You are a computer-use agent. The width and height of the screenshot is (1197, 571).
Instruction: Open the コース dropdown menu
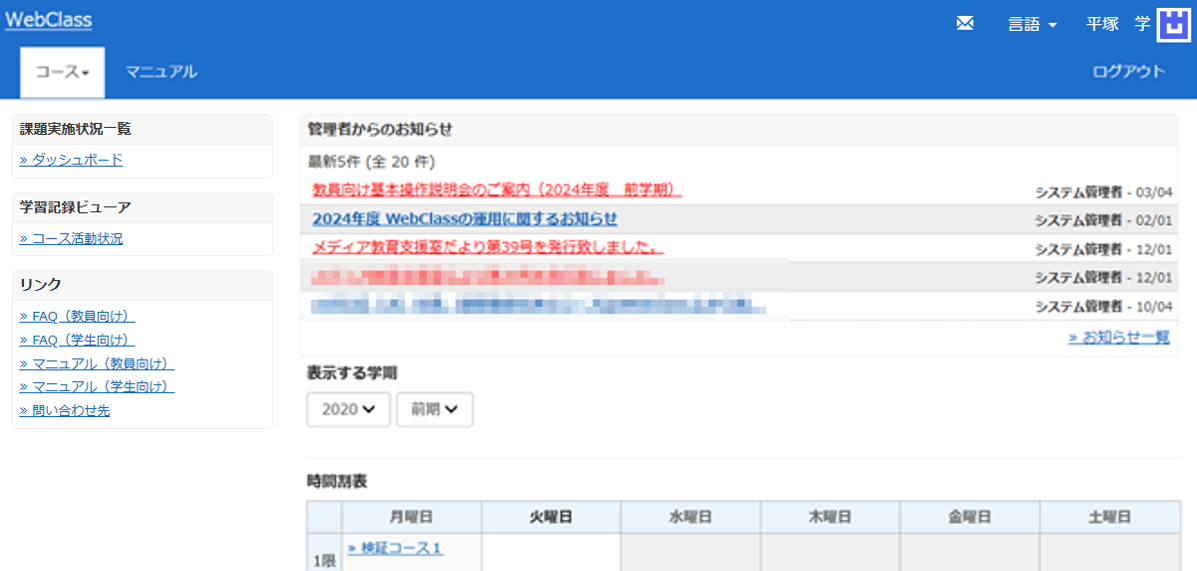[x=62, y=72]
